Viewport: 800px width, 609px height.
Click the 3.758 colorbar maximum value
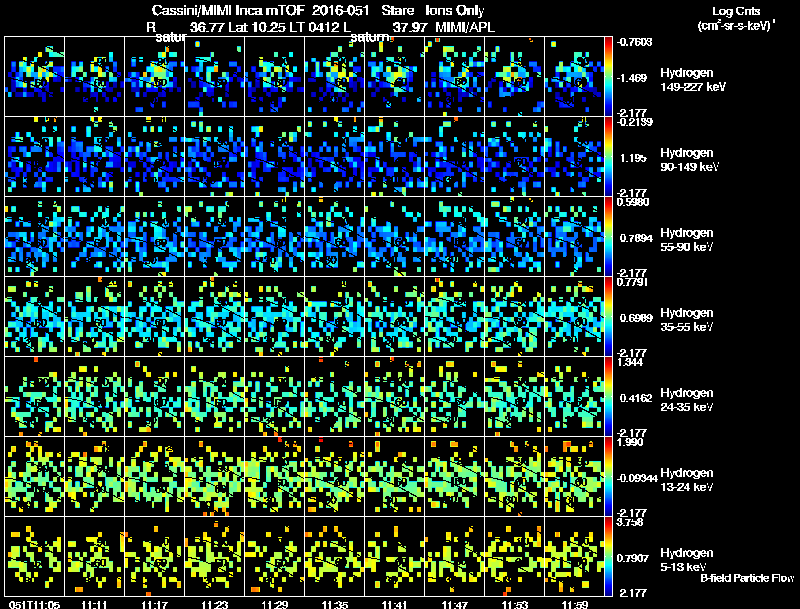[630, 522]
